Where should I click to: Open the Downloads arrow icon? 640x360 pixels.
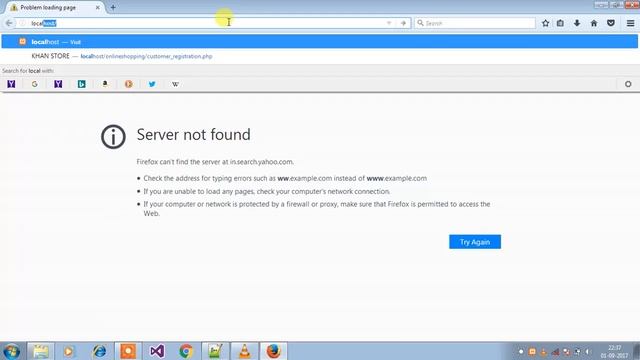pos(577,23)
